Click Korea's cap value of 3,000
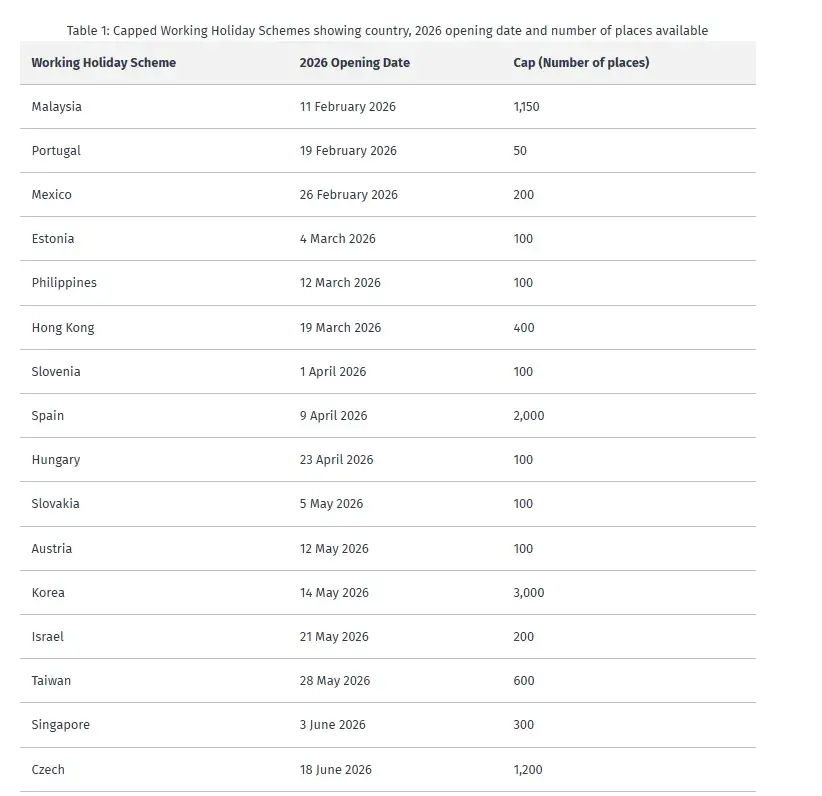 529,592
